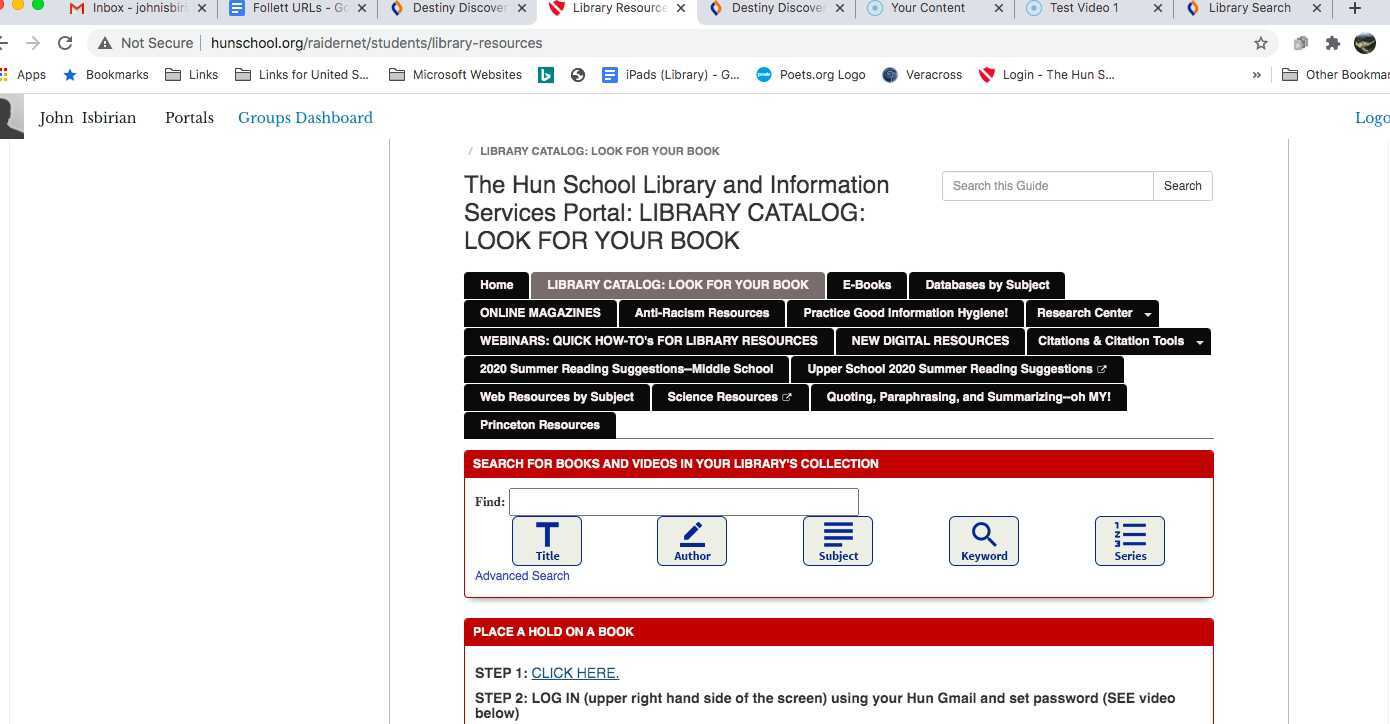Image resolution: width=1390 pixels, height=724 pixels.
Task: Focus the Search this Guide field
Action: 1047,186
